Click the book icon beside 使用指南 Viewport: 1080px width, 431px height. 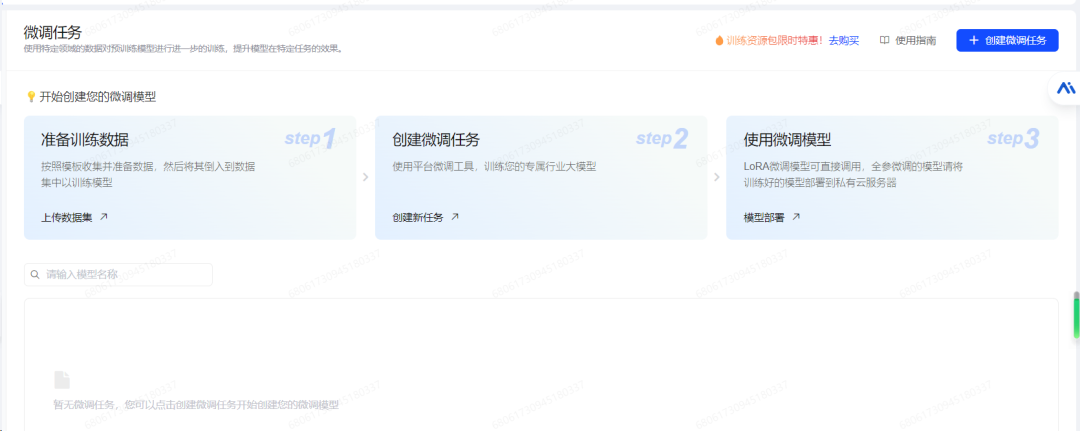[884, 41]
